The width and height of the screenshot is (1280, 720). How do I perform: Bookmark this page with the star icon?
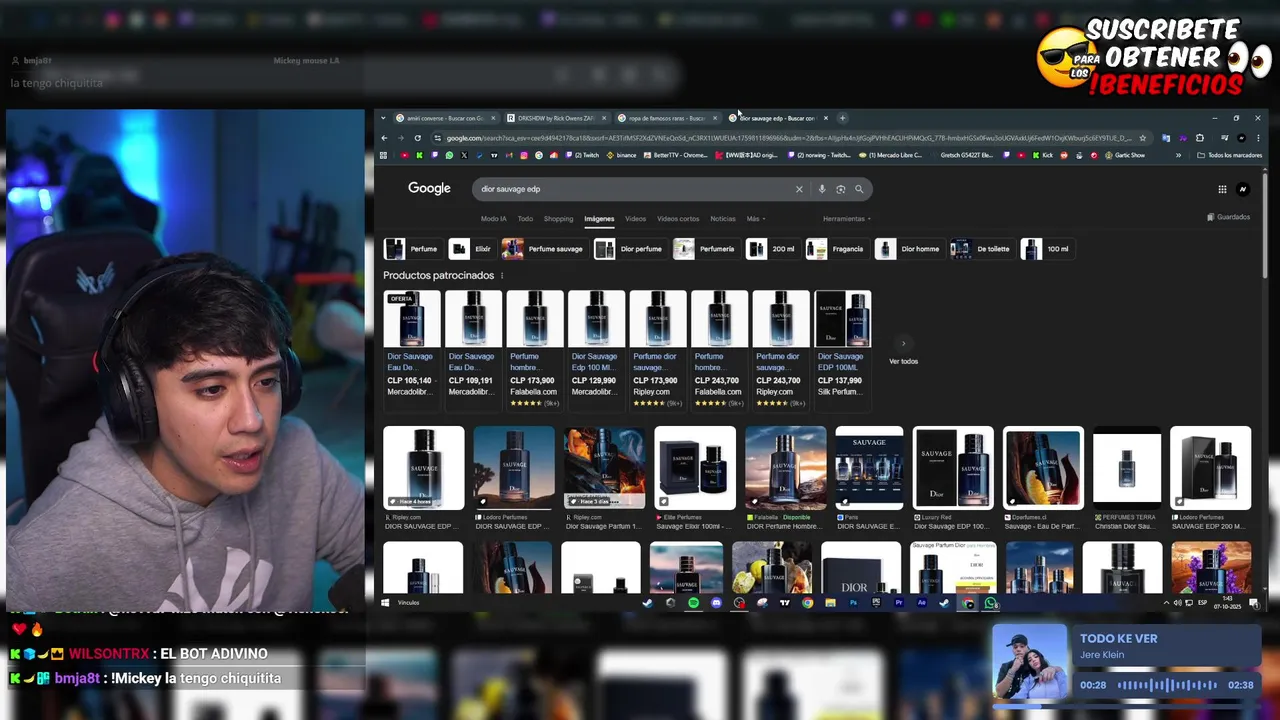tap(1143, 138)
